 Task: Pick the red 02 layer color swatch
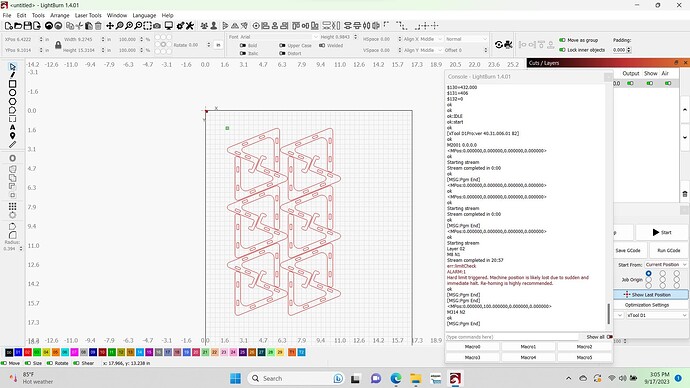[x=27, y=352]
